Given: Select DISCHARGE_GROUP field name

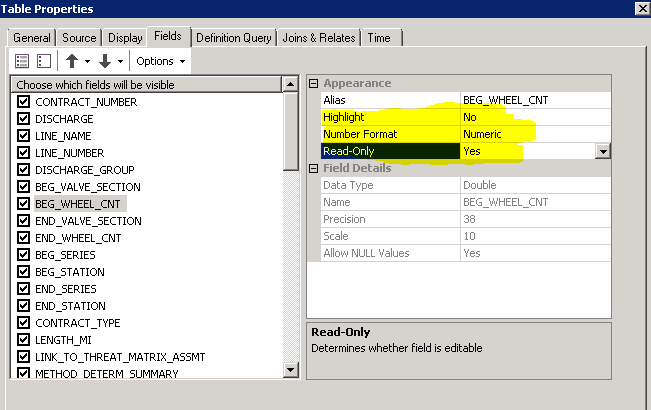Looking at the screenshot, I should (x=85, y=170).
